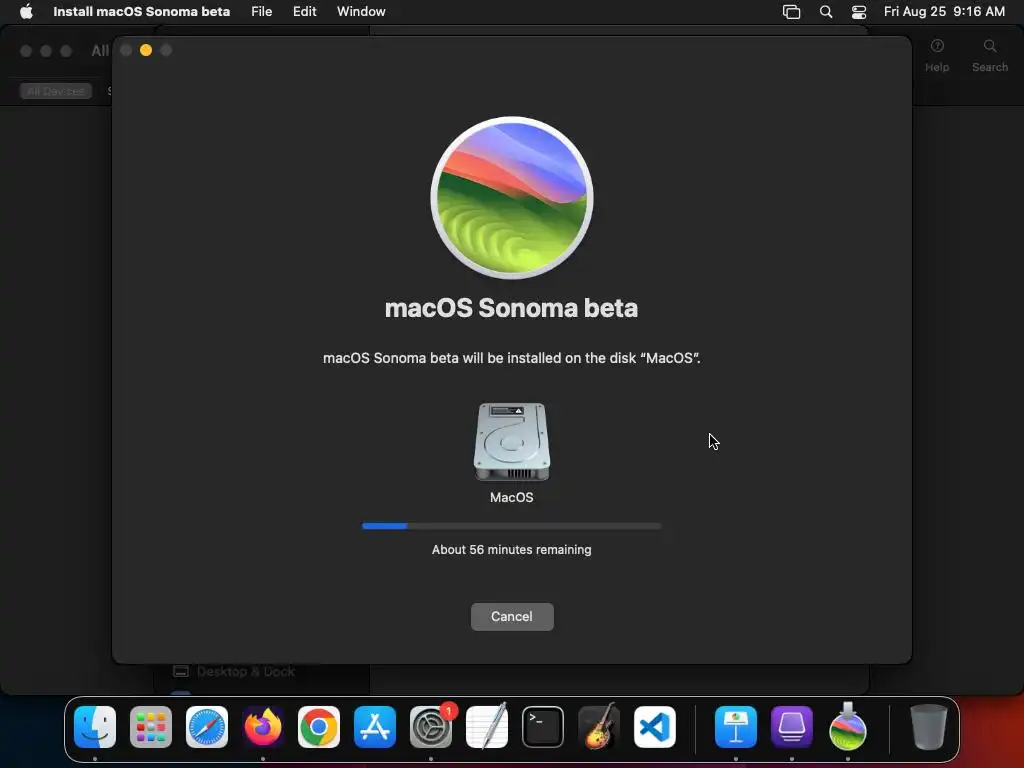The image size is (1024, 768).
Task: Open Spotlight search in menu bar
Action: (826, 12)
